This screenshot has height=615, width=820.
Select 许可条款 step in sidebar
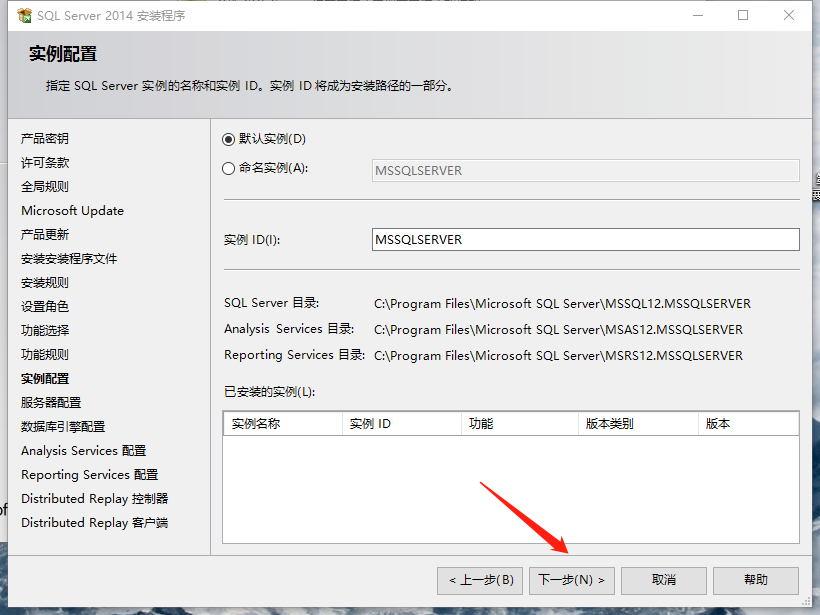pyautogui.click(x=45, y=163)
